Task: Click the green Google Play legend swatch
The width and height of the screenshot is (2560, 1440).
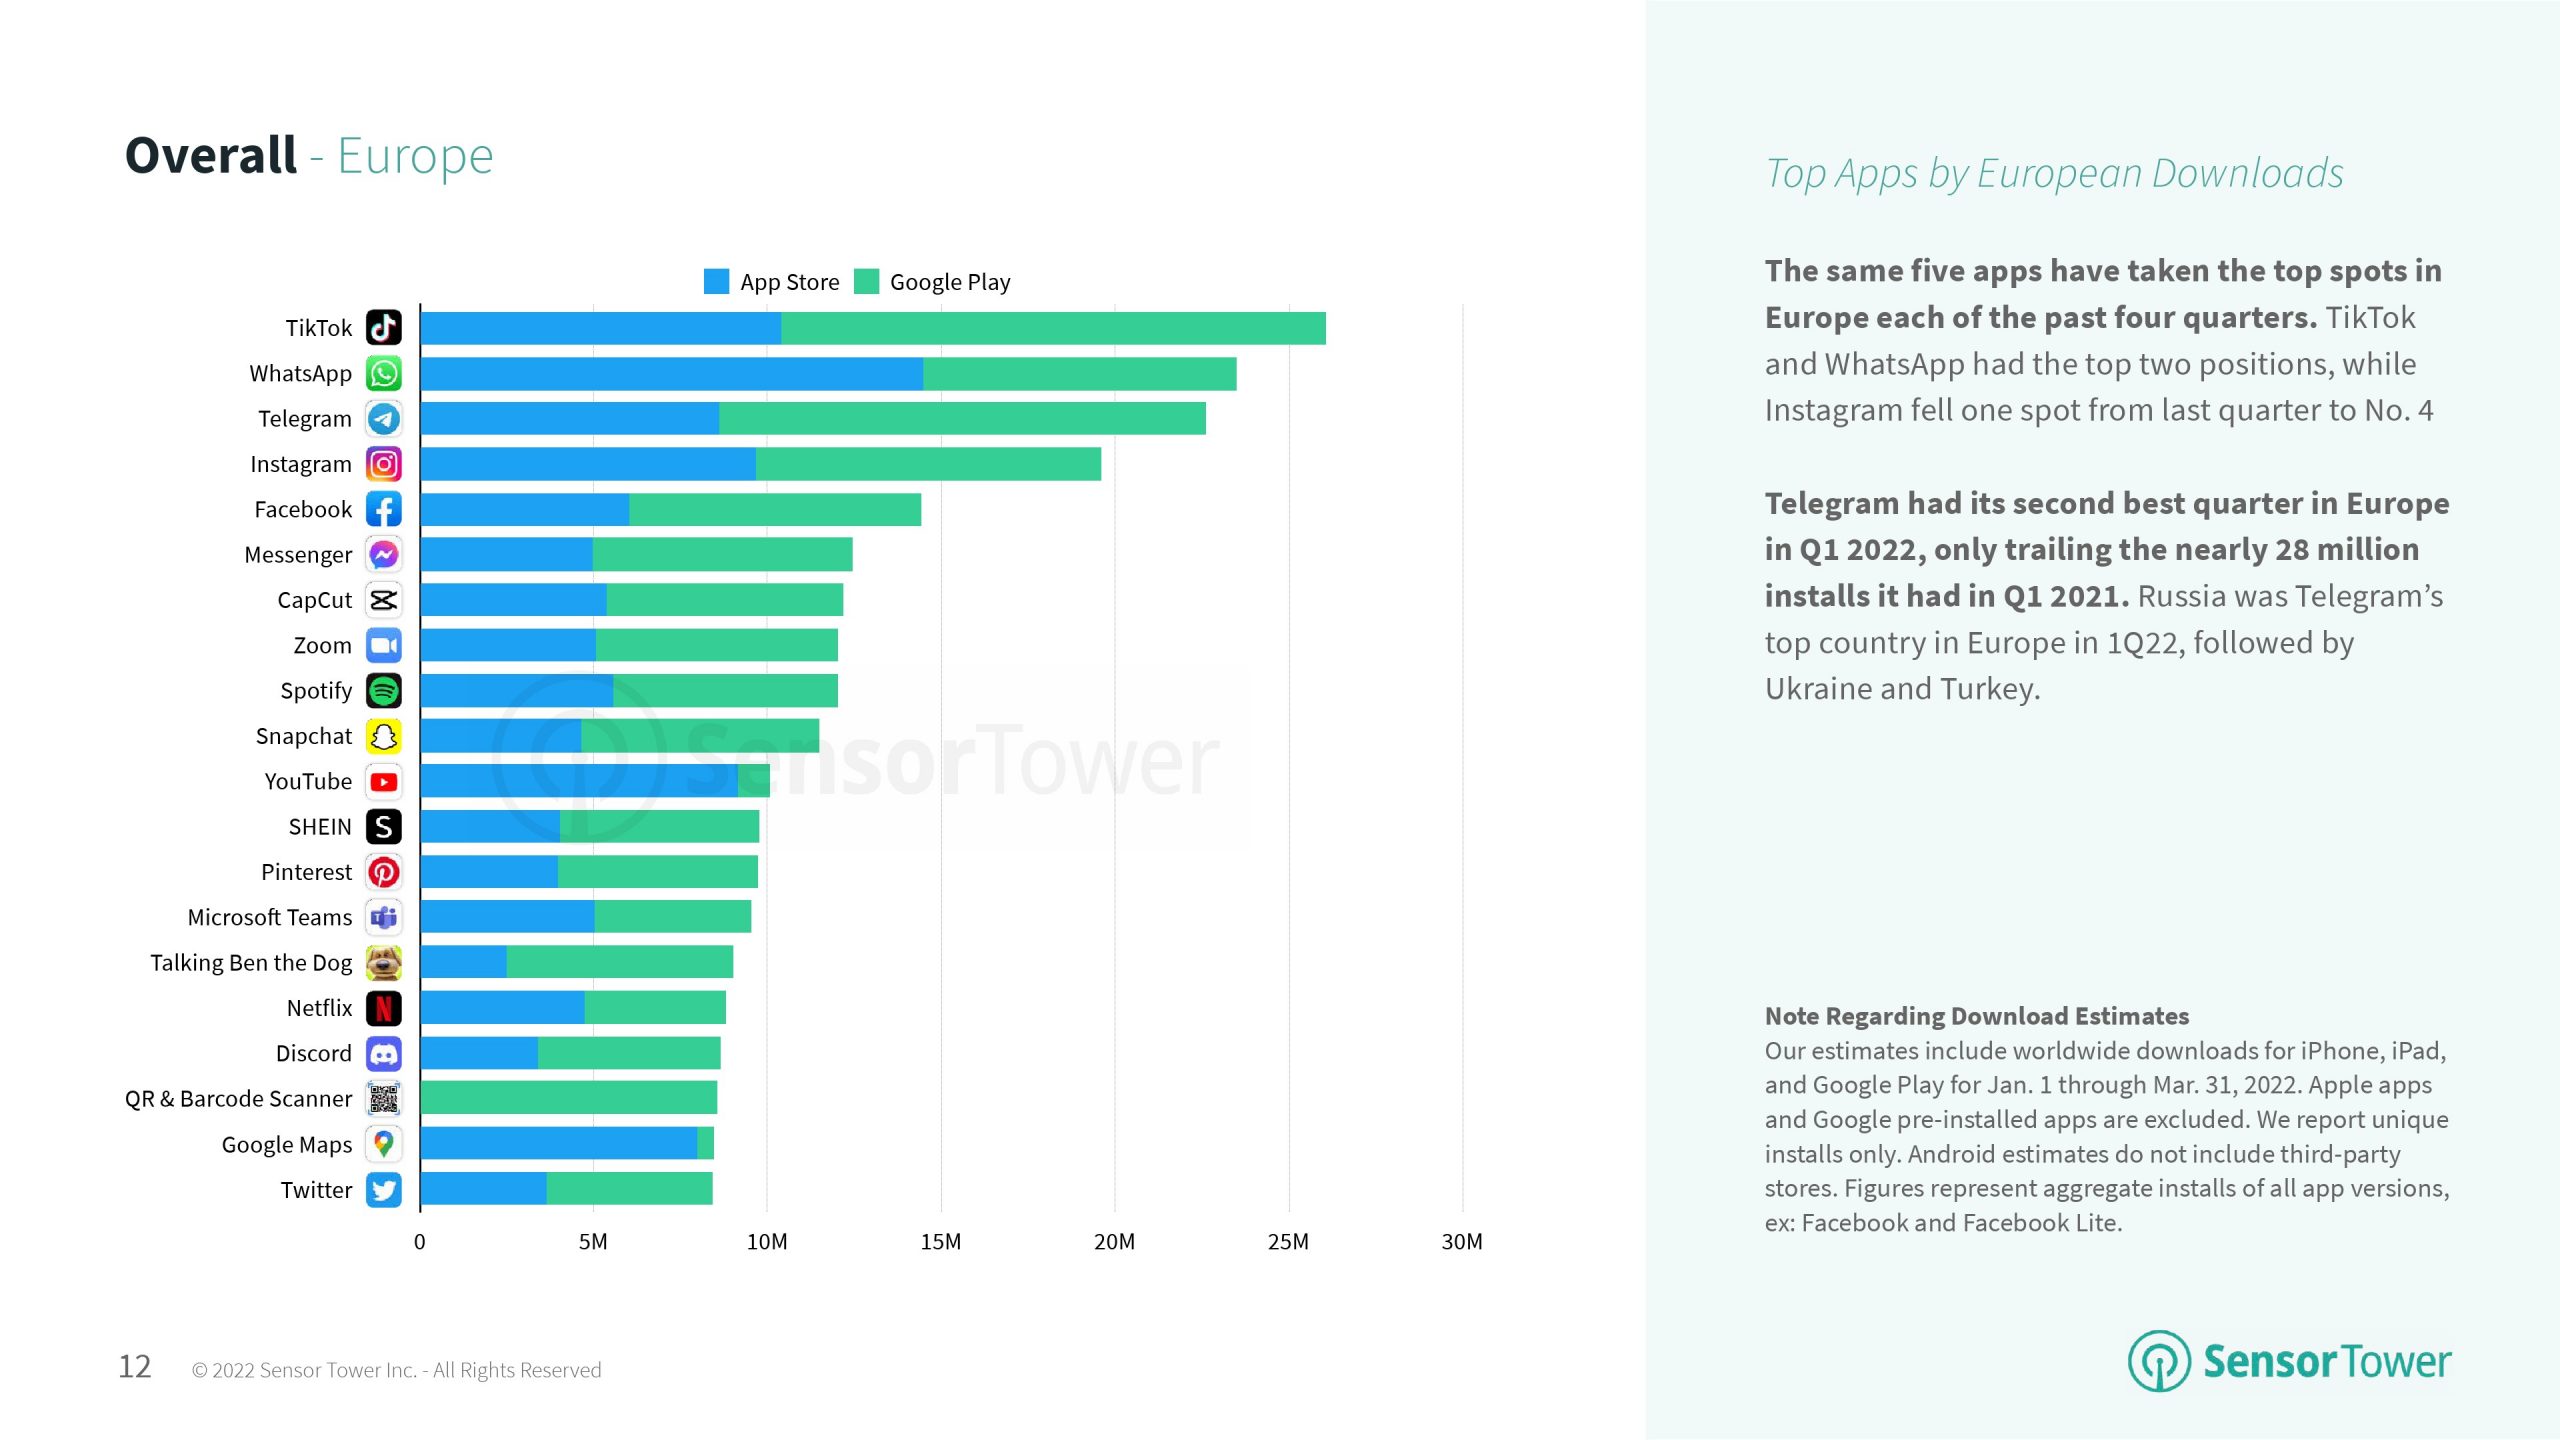Action: click(x=866, y=282)
